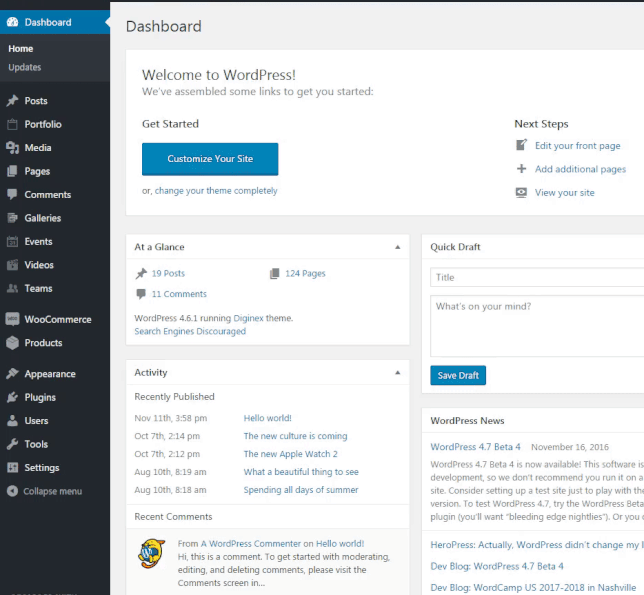The height and width of the screenshot is (595, 644).
Task: Click the Products box icon in sidebar
Action: pos(12,342)
